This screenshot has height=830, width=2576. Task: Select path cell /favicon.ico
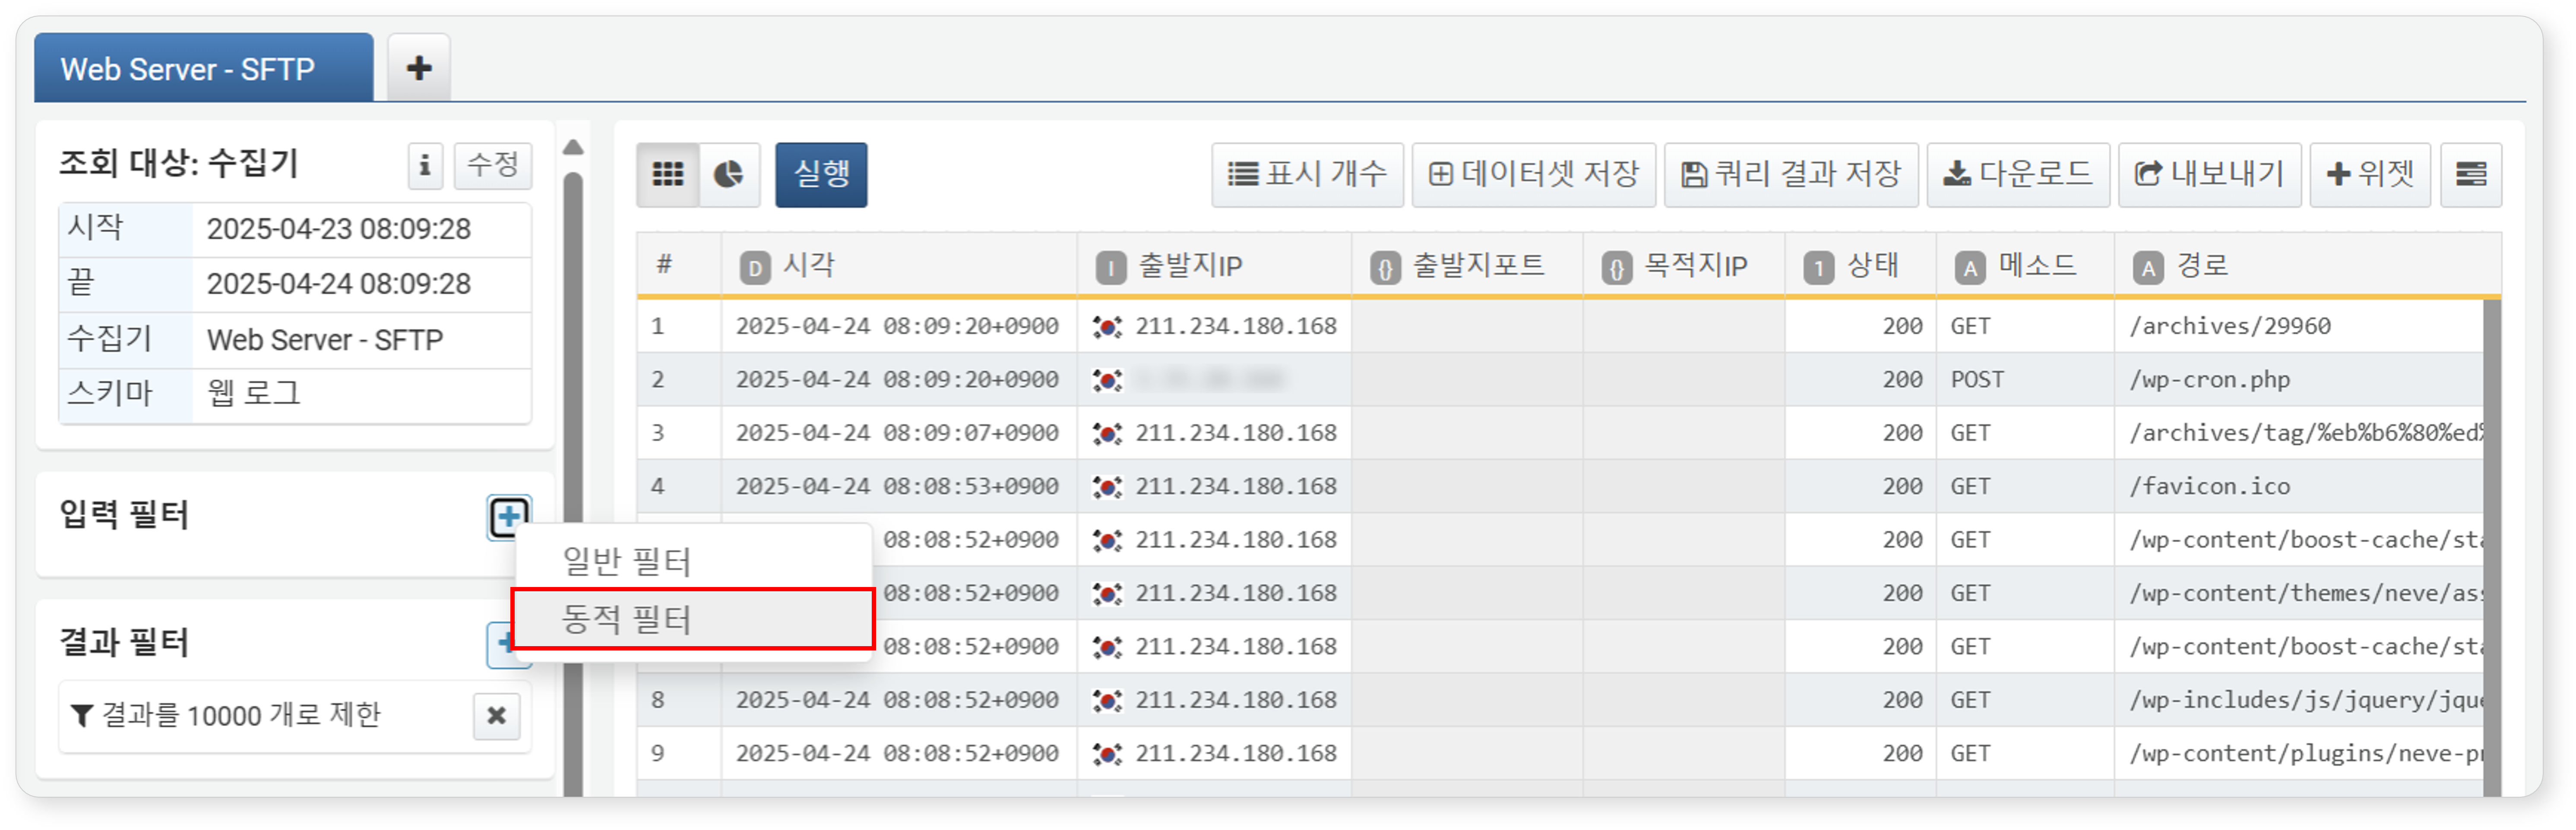click(2209, 487)
